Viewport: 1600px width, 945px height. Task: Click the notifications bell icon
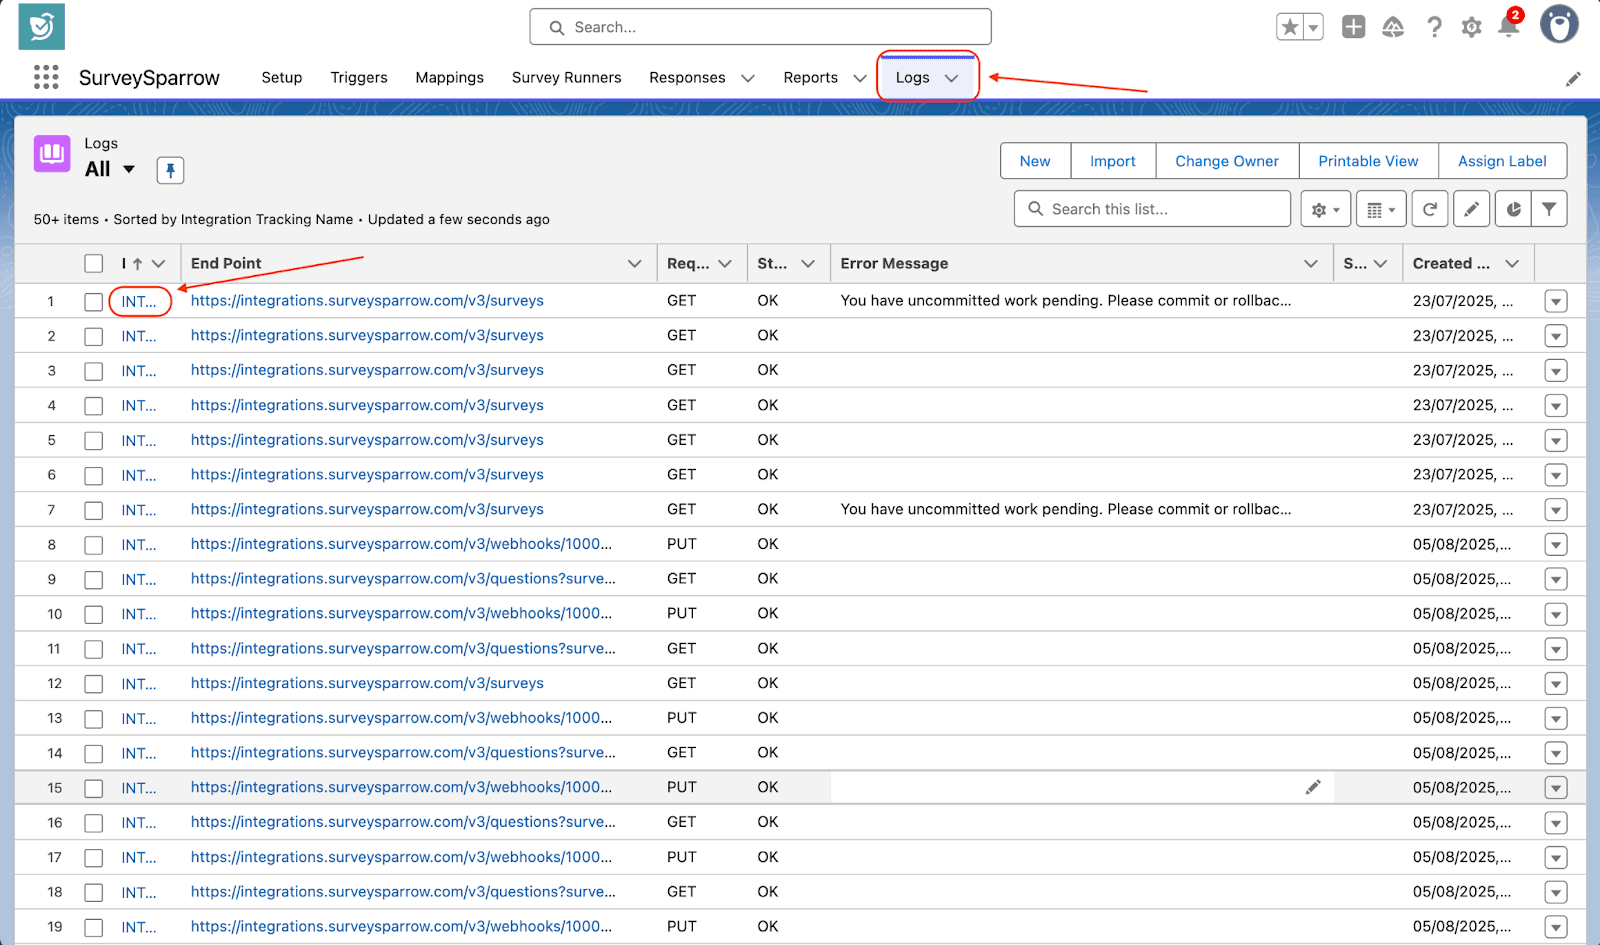tap(1508, 27)
